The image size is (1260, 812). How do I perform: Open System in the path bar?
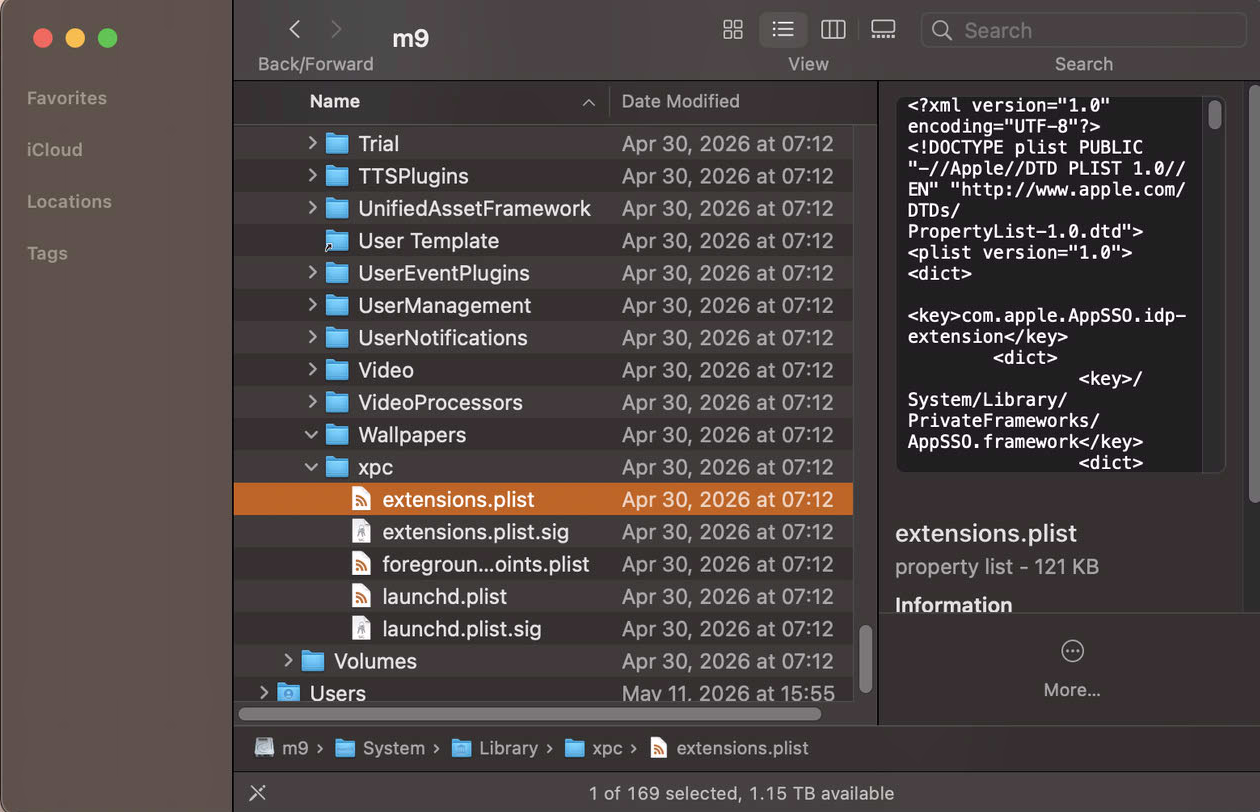[x=380, y=748]
